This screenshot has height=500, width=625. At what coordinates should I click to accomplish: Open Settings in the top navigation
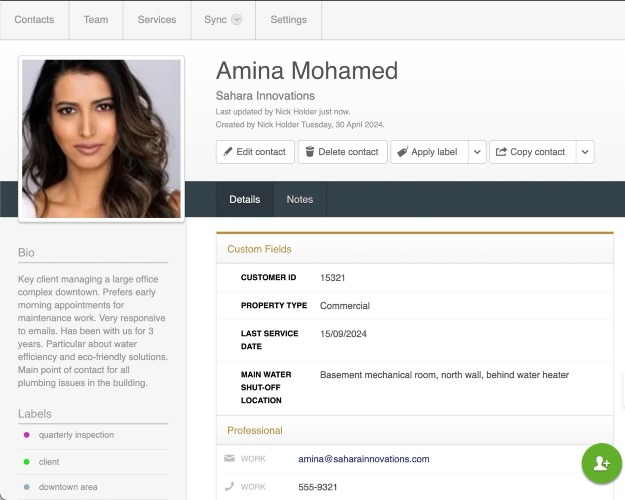289,20
